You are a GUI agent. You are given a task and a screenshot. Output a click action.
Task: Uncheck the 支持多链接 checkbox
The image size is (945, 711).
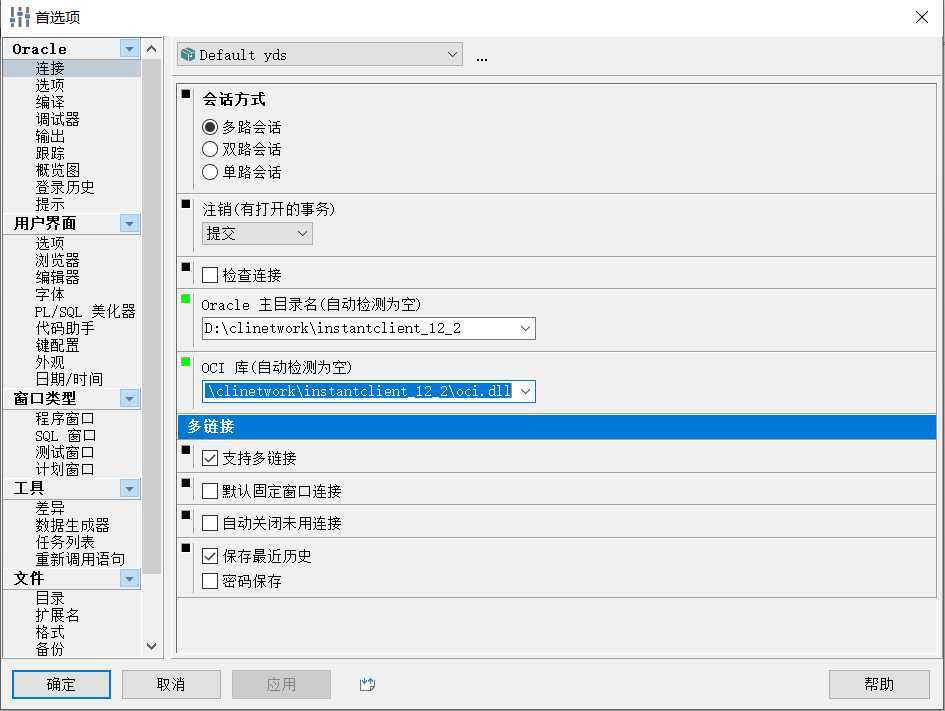pos(210,458)
